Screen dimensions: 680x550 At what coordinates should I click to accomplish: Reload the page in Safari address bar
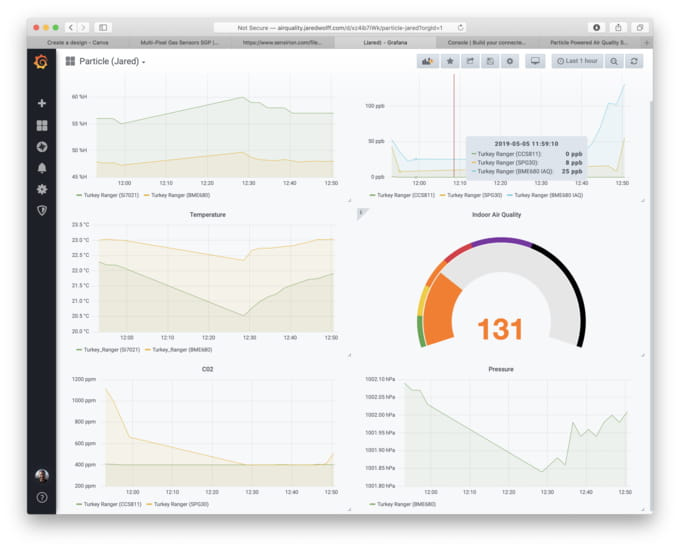point(460,27)
